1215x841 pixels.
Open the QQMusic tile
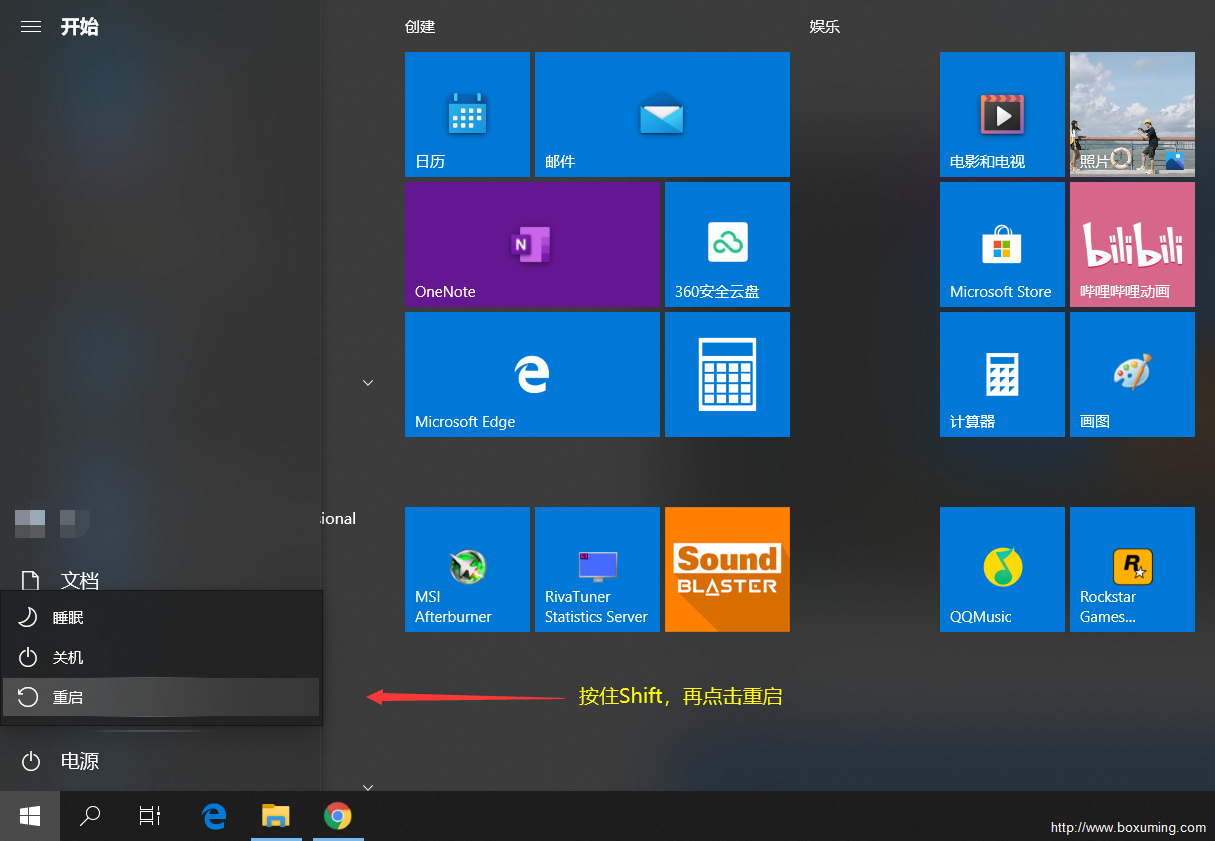click(1002, 569)
